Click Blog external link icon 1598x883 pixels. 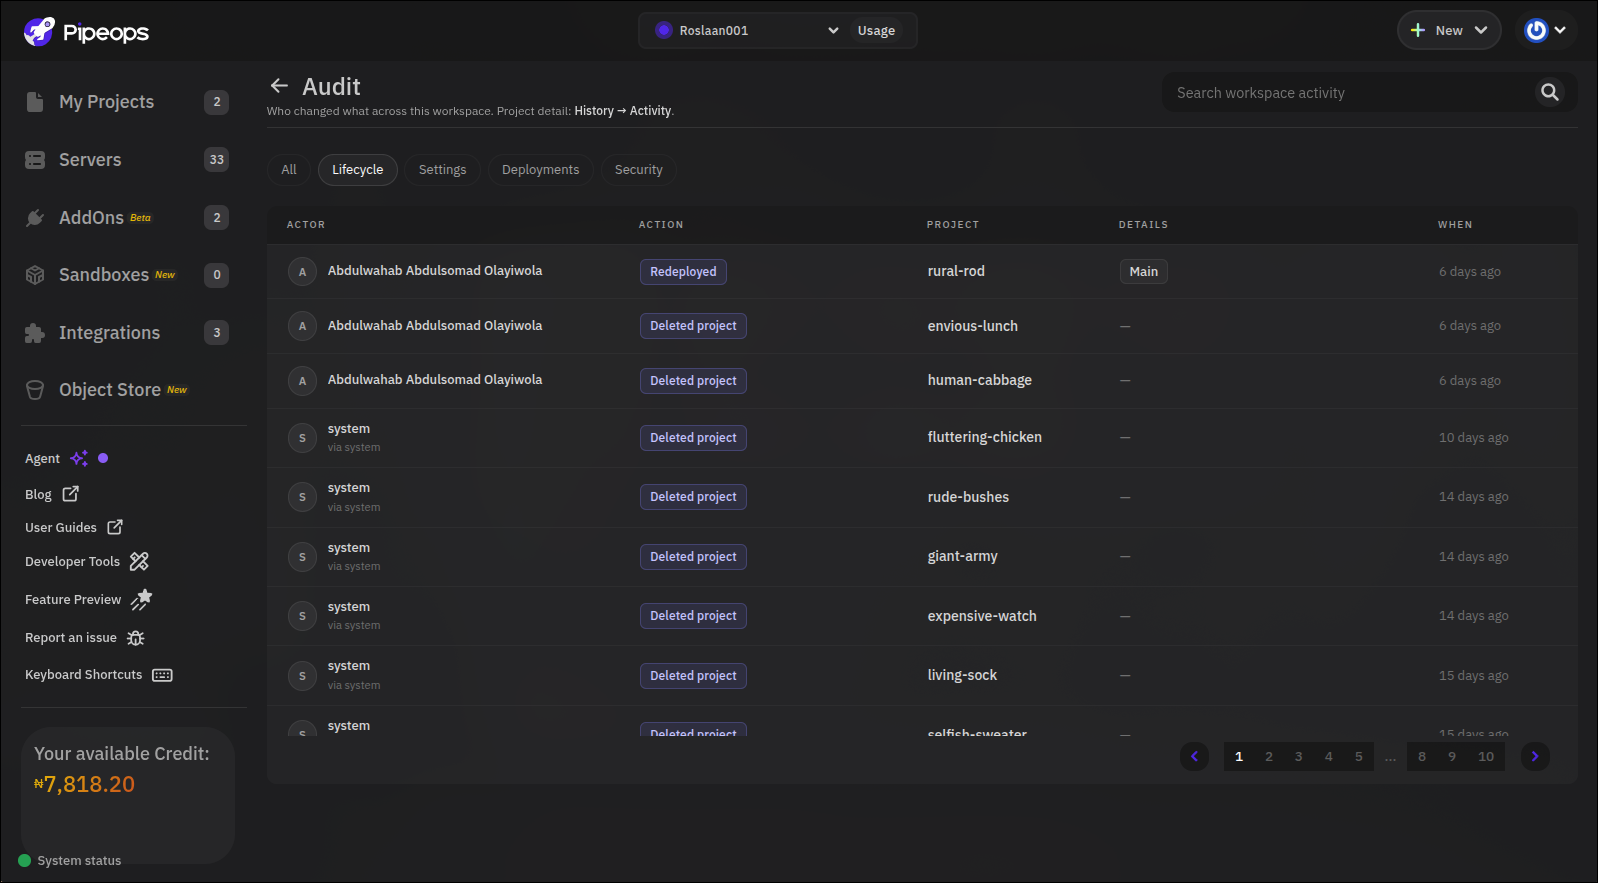click(71, 494)
